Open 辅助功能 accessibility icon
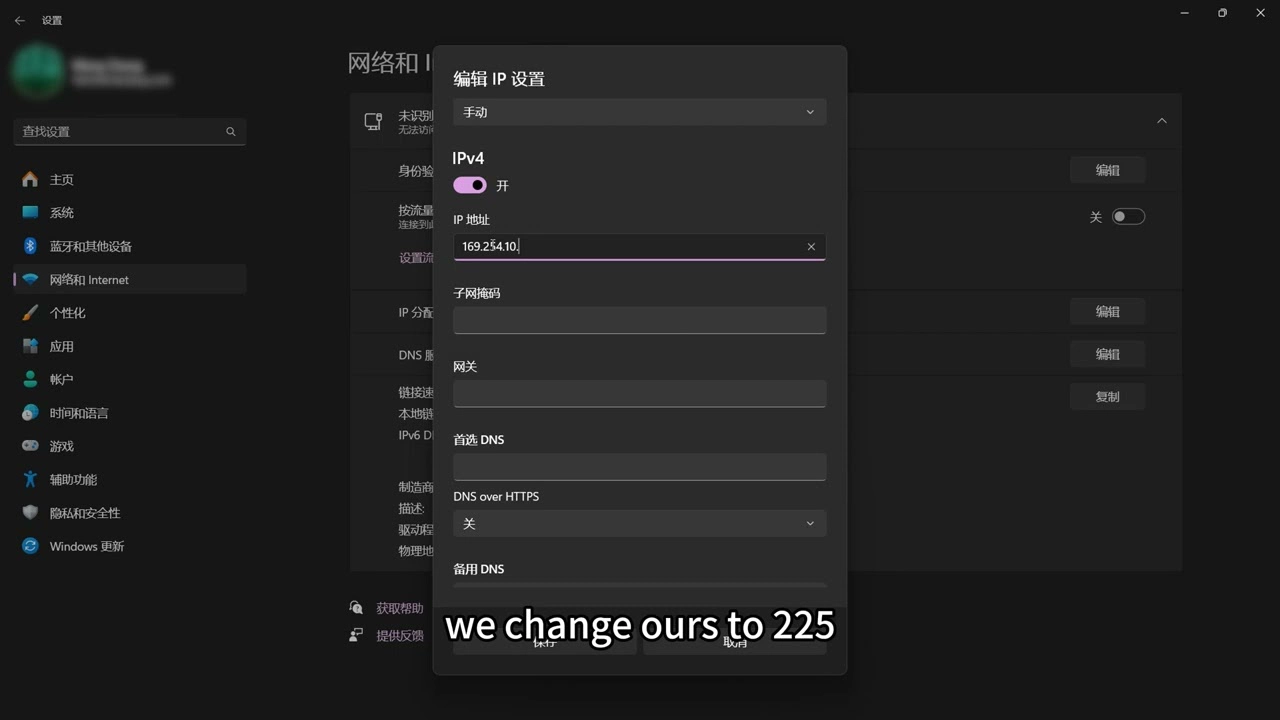 click(x=30, y=479)
